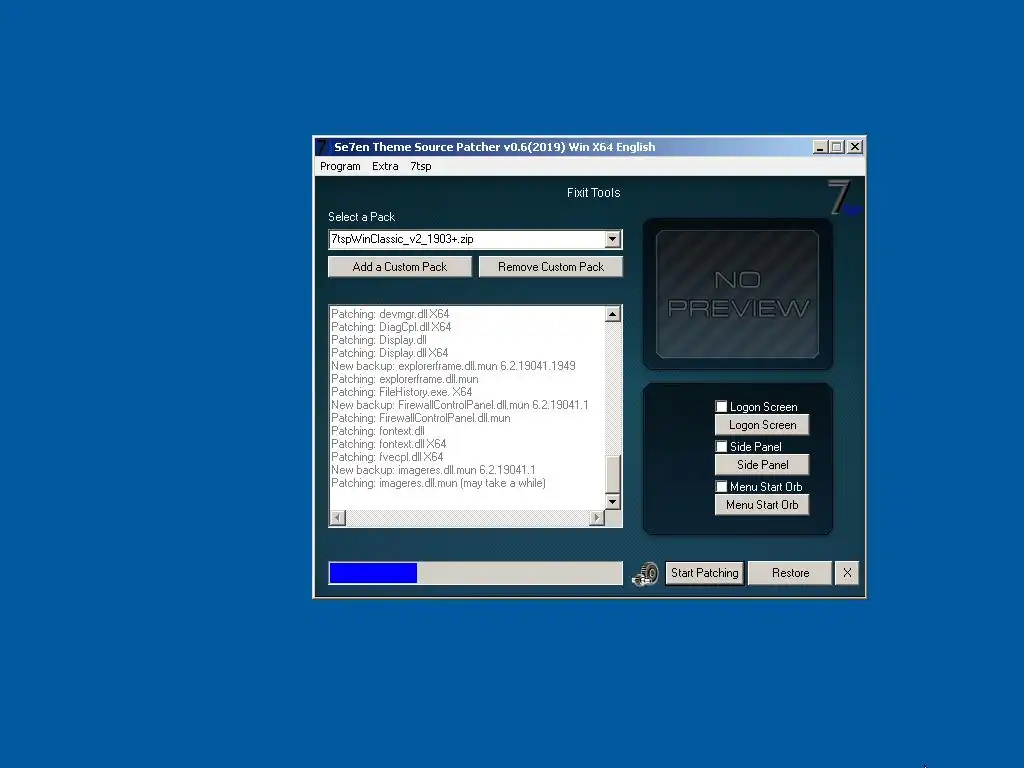
Task: Click the gears settings icon beside Start Patching
Action: (645, 573)
